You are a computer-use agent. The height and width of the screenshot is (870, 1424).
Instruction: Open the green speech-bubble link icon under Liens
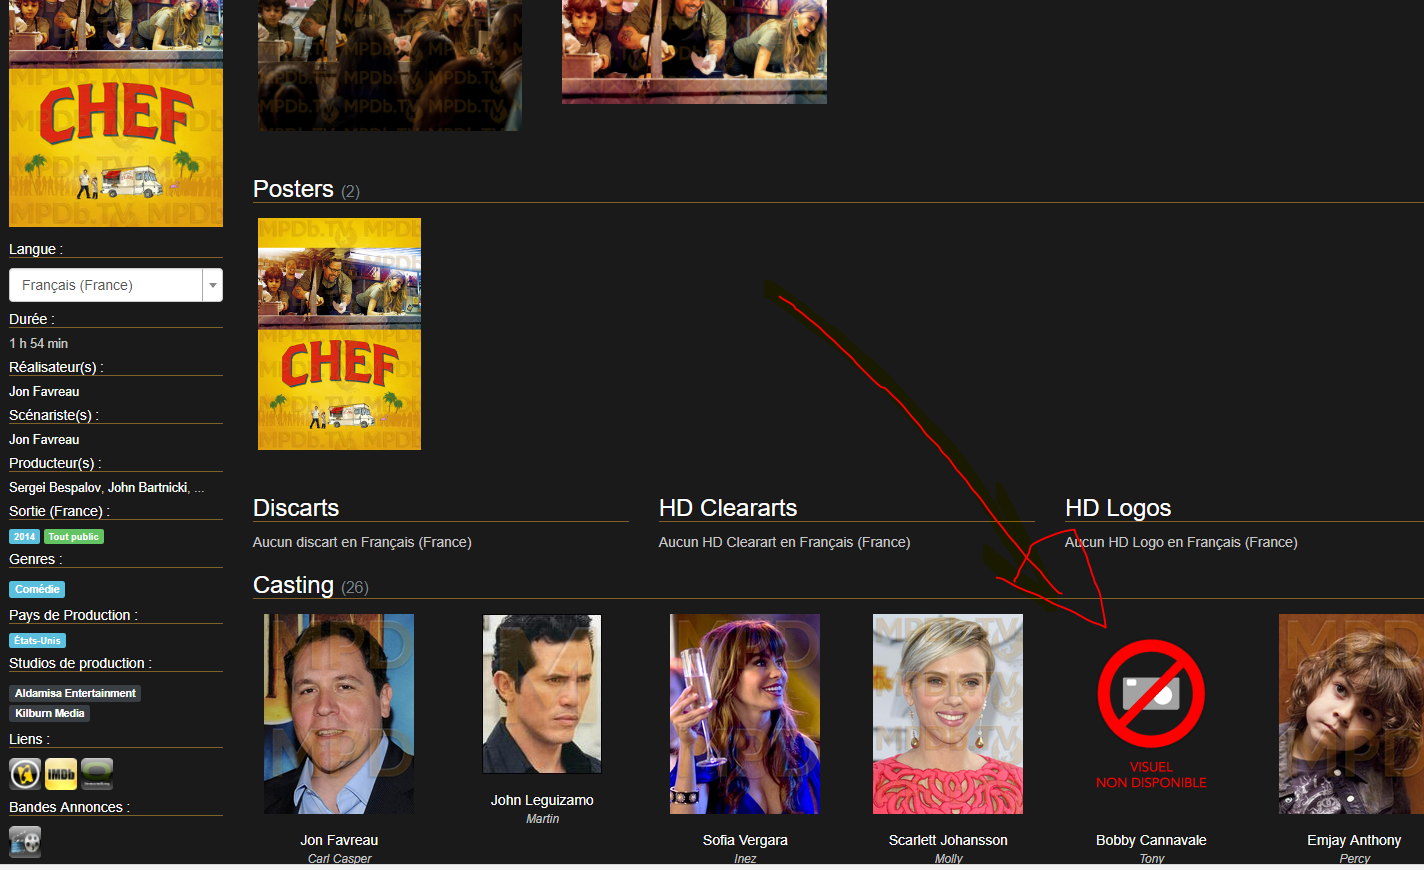pos(97,774)
